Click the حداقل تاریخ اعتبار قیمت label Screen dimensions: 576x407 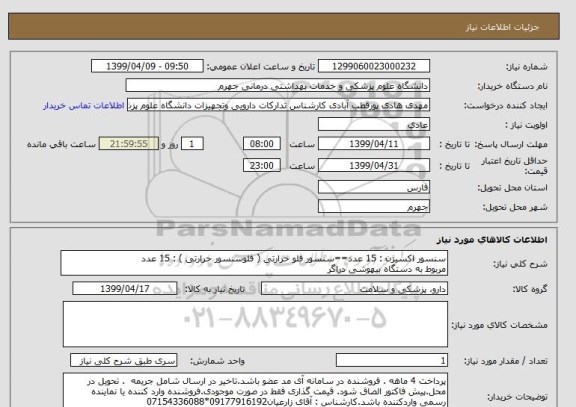tap(514, 166)
